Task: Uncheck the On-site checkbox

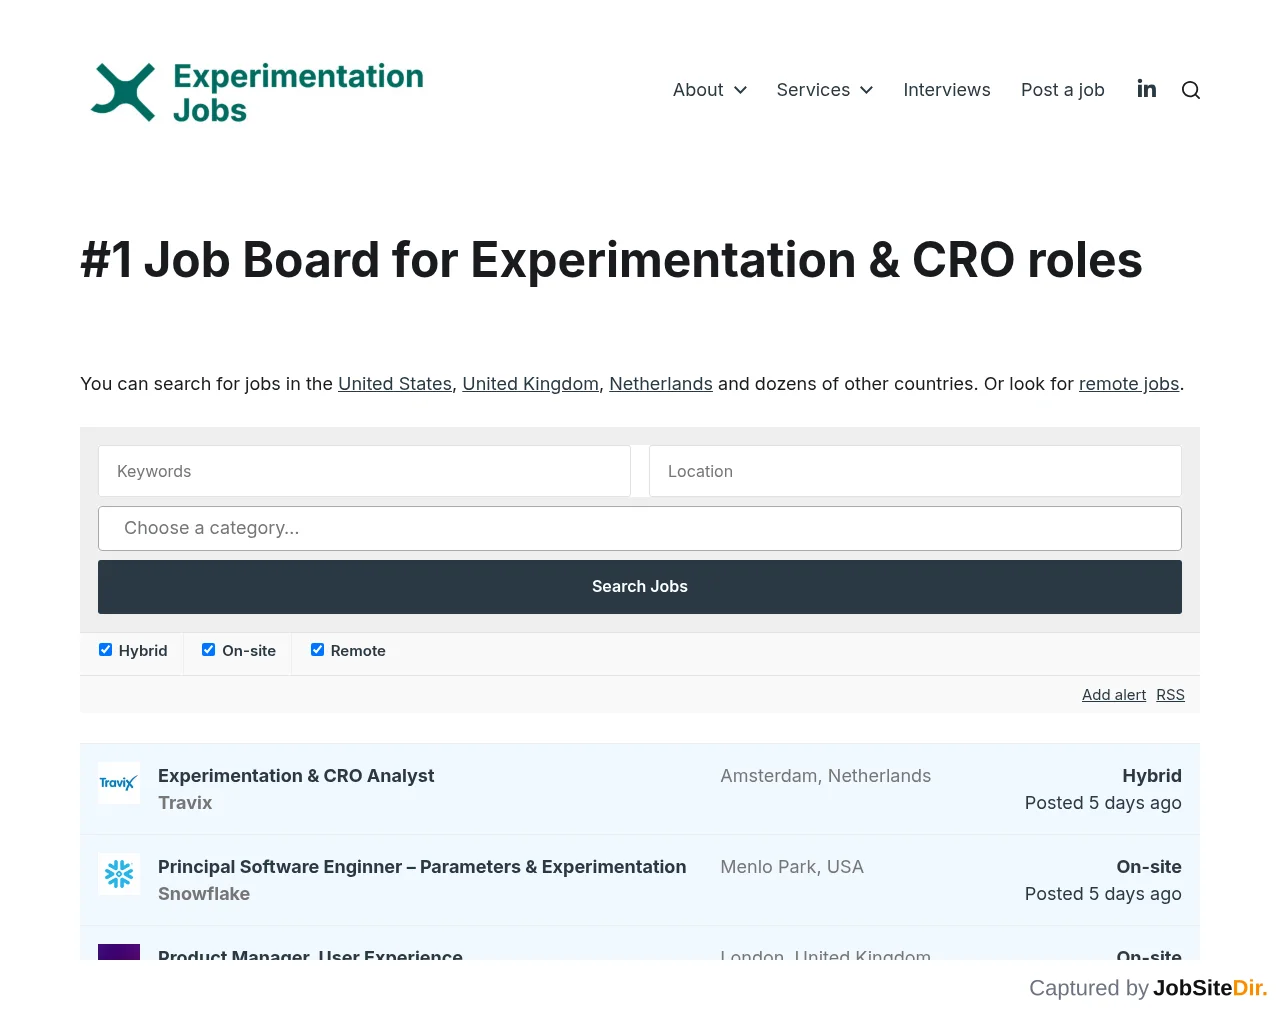Action: pos(208,650)
